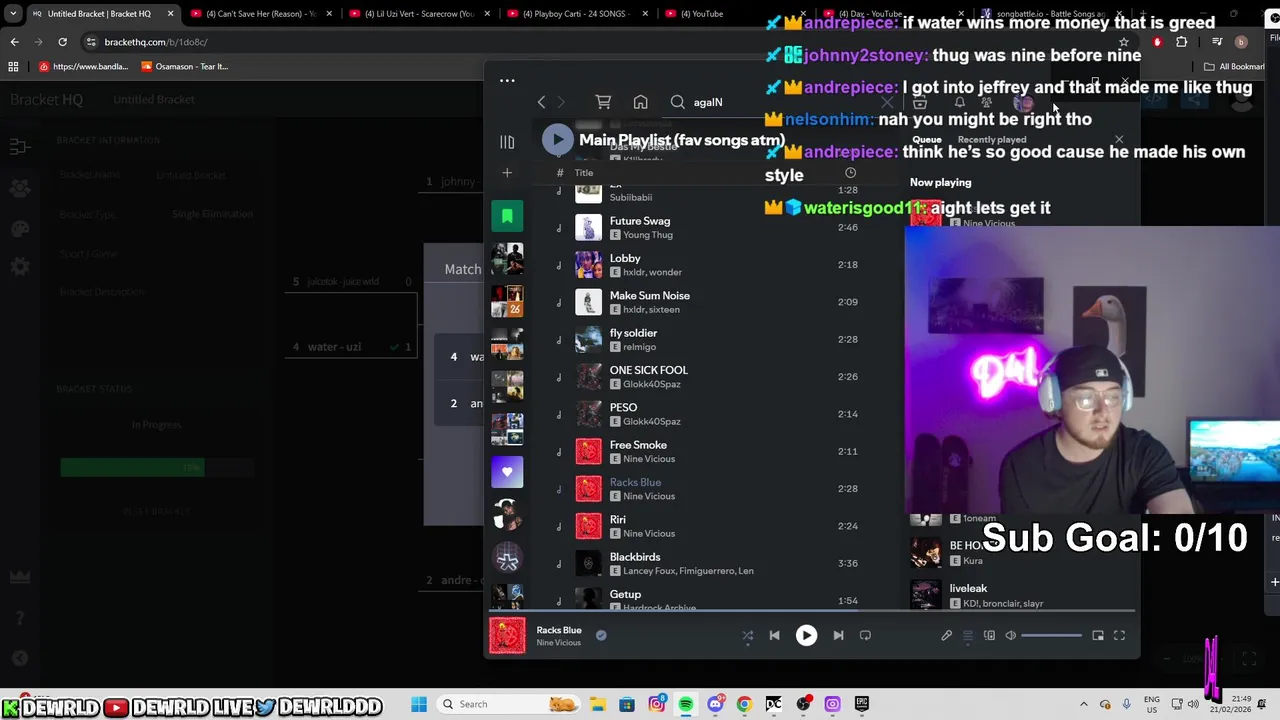Viewport: 1280px width, 720px height.
Task: Select the Make Sum Noise track
Action: [x=716, y=302]
